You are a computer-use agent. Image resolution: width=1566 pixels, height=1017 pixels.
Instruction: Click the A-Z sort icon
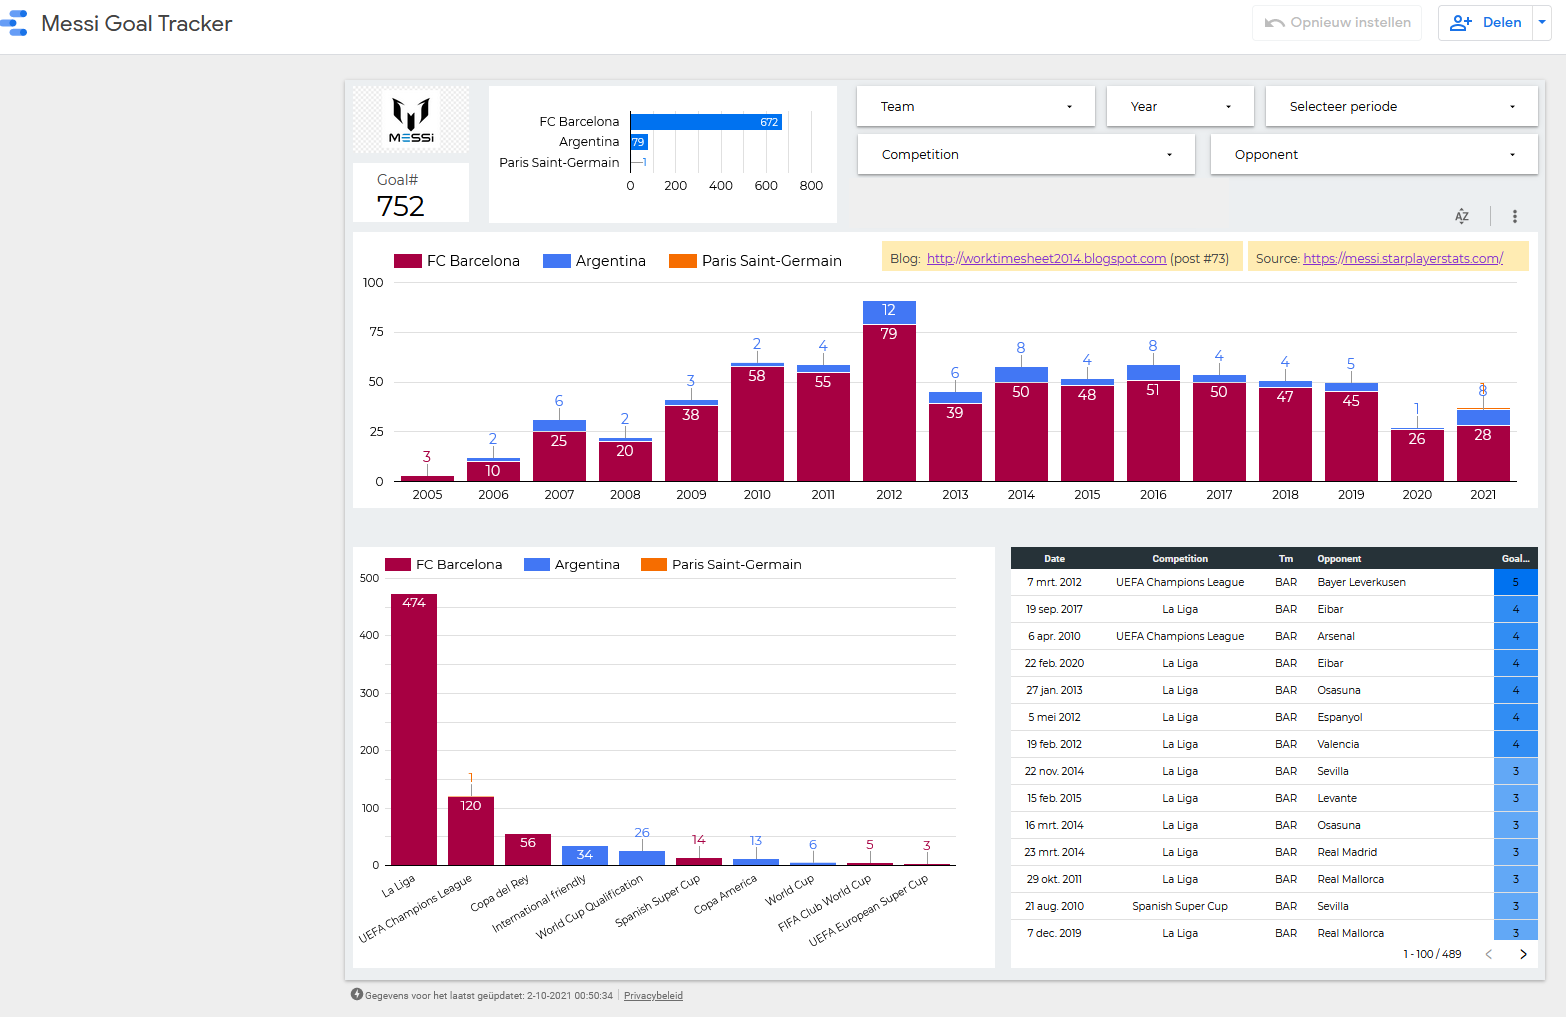(x=1462, y=216)
